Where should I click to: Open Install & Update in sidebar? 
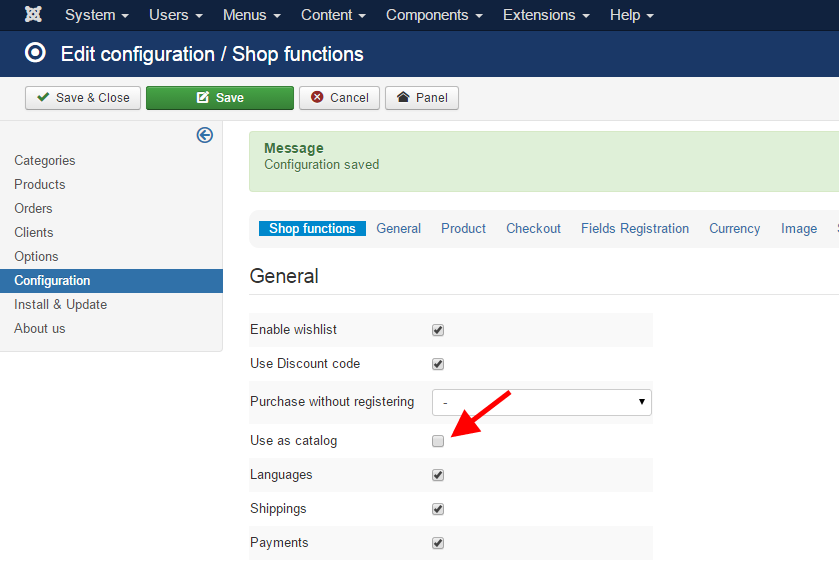coord(61,305)
